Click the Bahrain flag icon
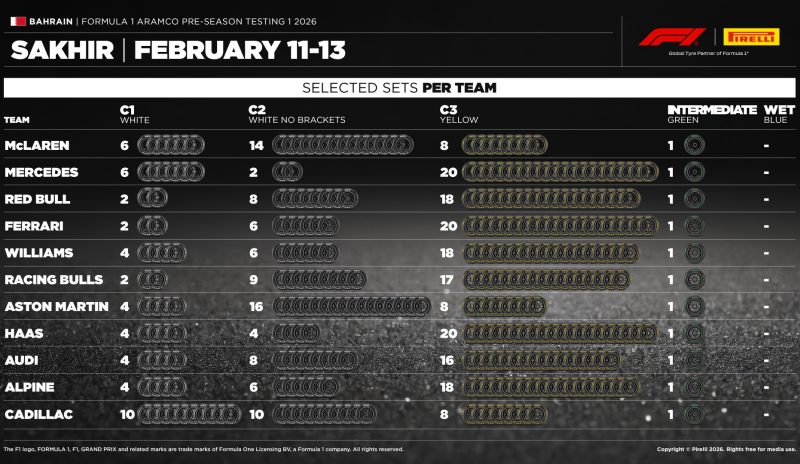The height and width of the screenshot is (464, 800). click(x=15, y=20)
